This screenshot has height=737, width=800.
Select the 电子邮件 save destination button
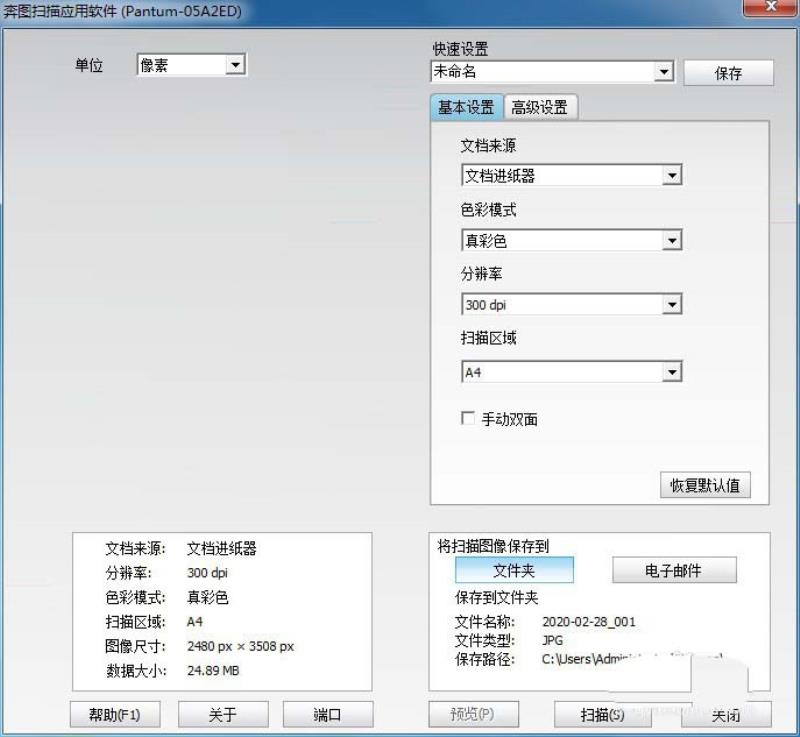tap(673, 570)
